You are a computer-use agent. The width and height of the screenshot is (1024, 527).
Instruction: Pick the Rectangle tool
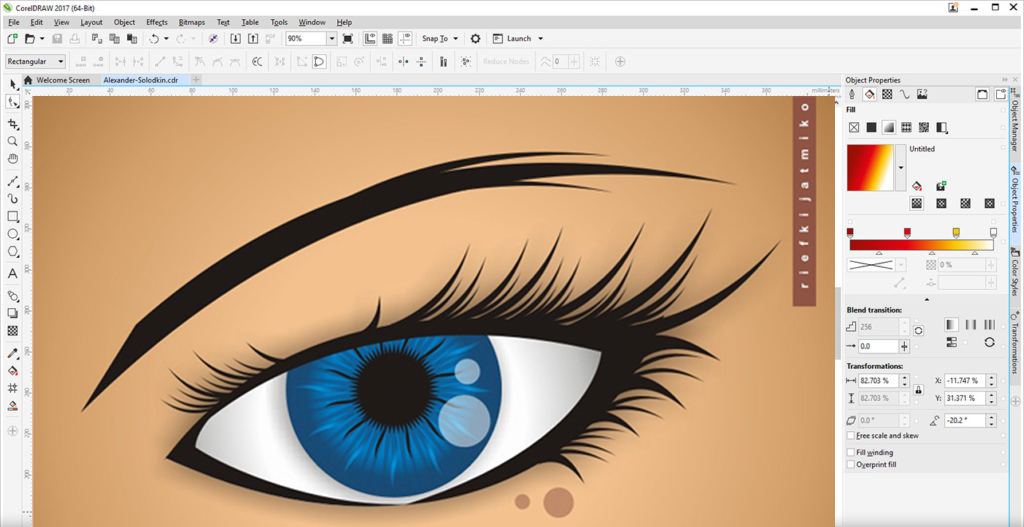(x=13, y=216)
